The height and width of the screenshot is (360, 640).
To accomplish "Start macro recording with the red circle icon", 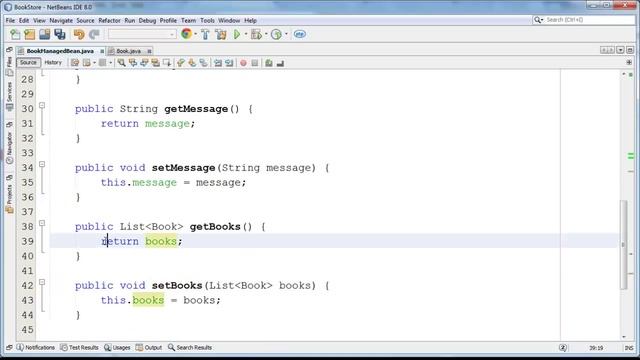I will click(243, 63).
